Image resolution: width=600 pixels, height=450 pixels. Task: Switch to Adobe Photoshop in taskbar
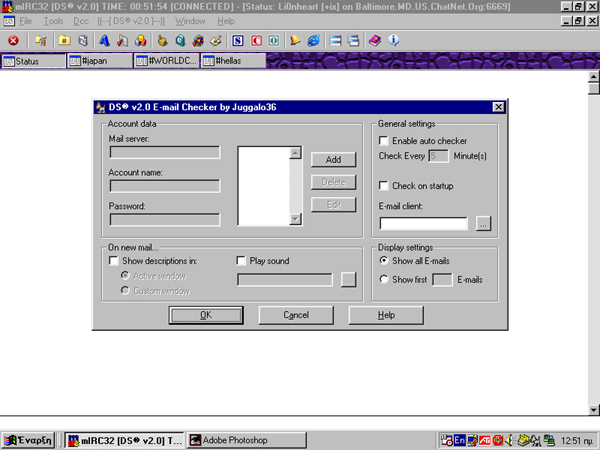(x=247, y=440)
